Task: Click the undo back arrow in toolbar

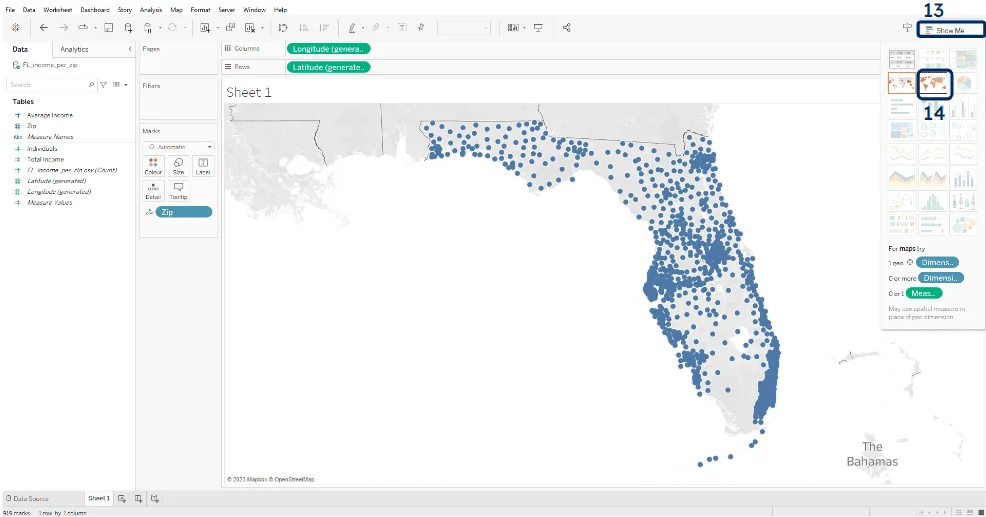Action: pyautogui.click(x=44, y=28)
